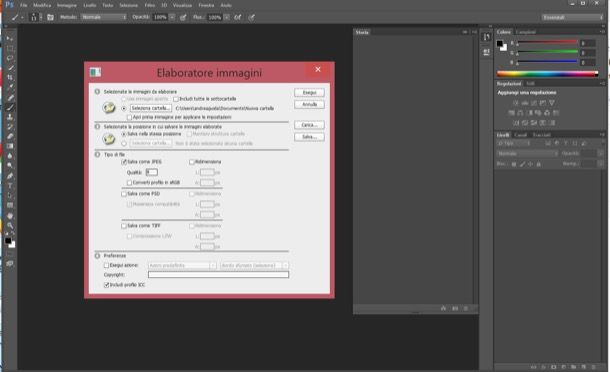
Task: Click the red R color slider
Action: coord(547,43)
